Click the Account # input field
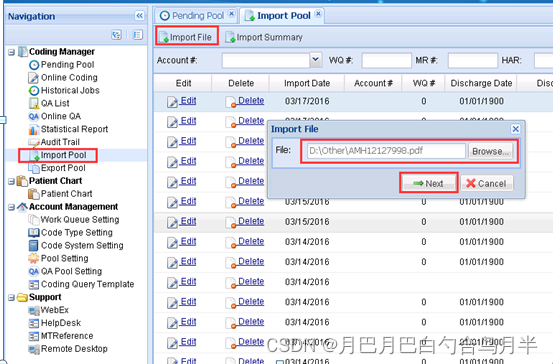This screenshot has width=553, height=364. coord(266,60)
